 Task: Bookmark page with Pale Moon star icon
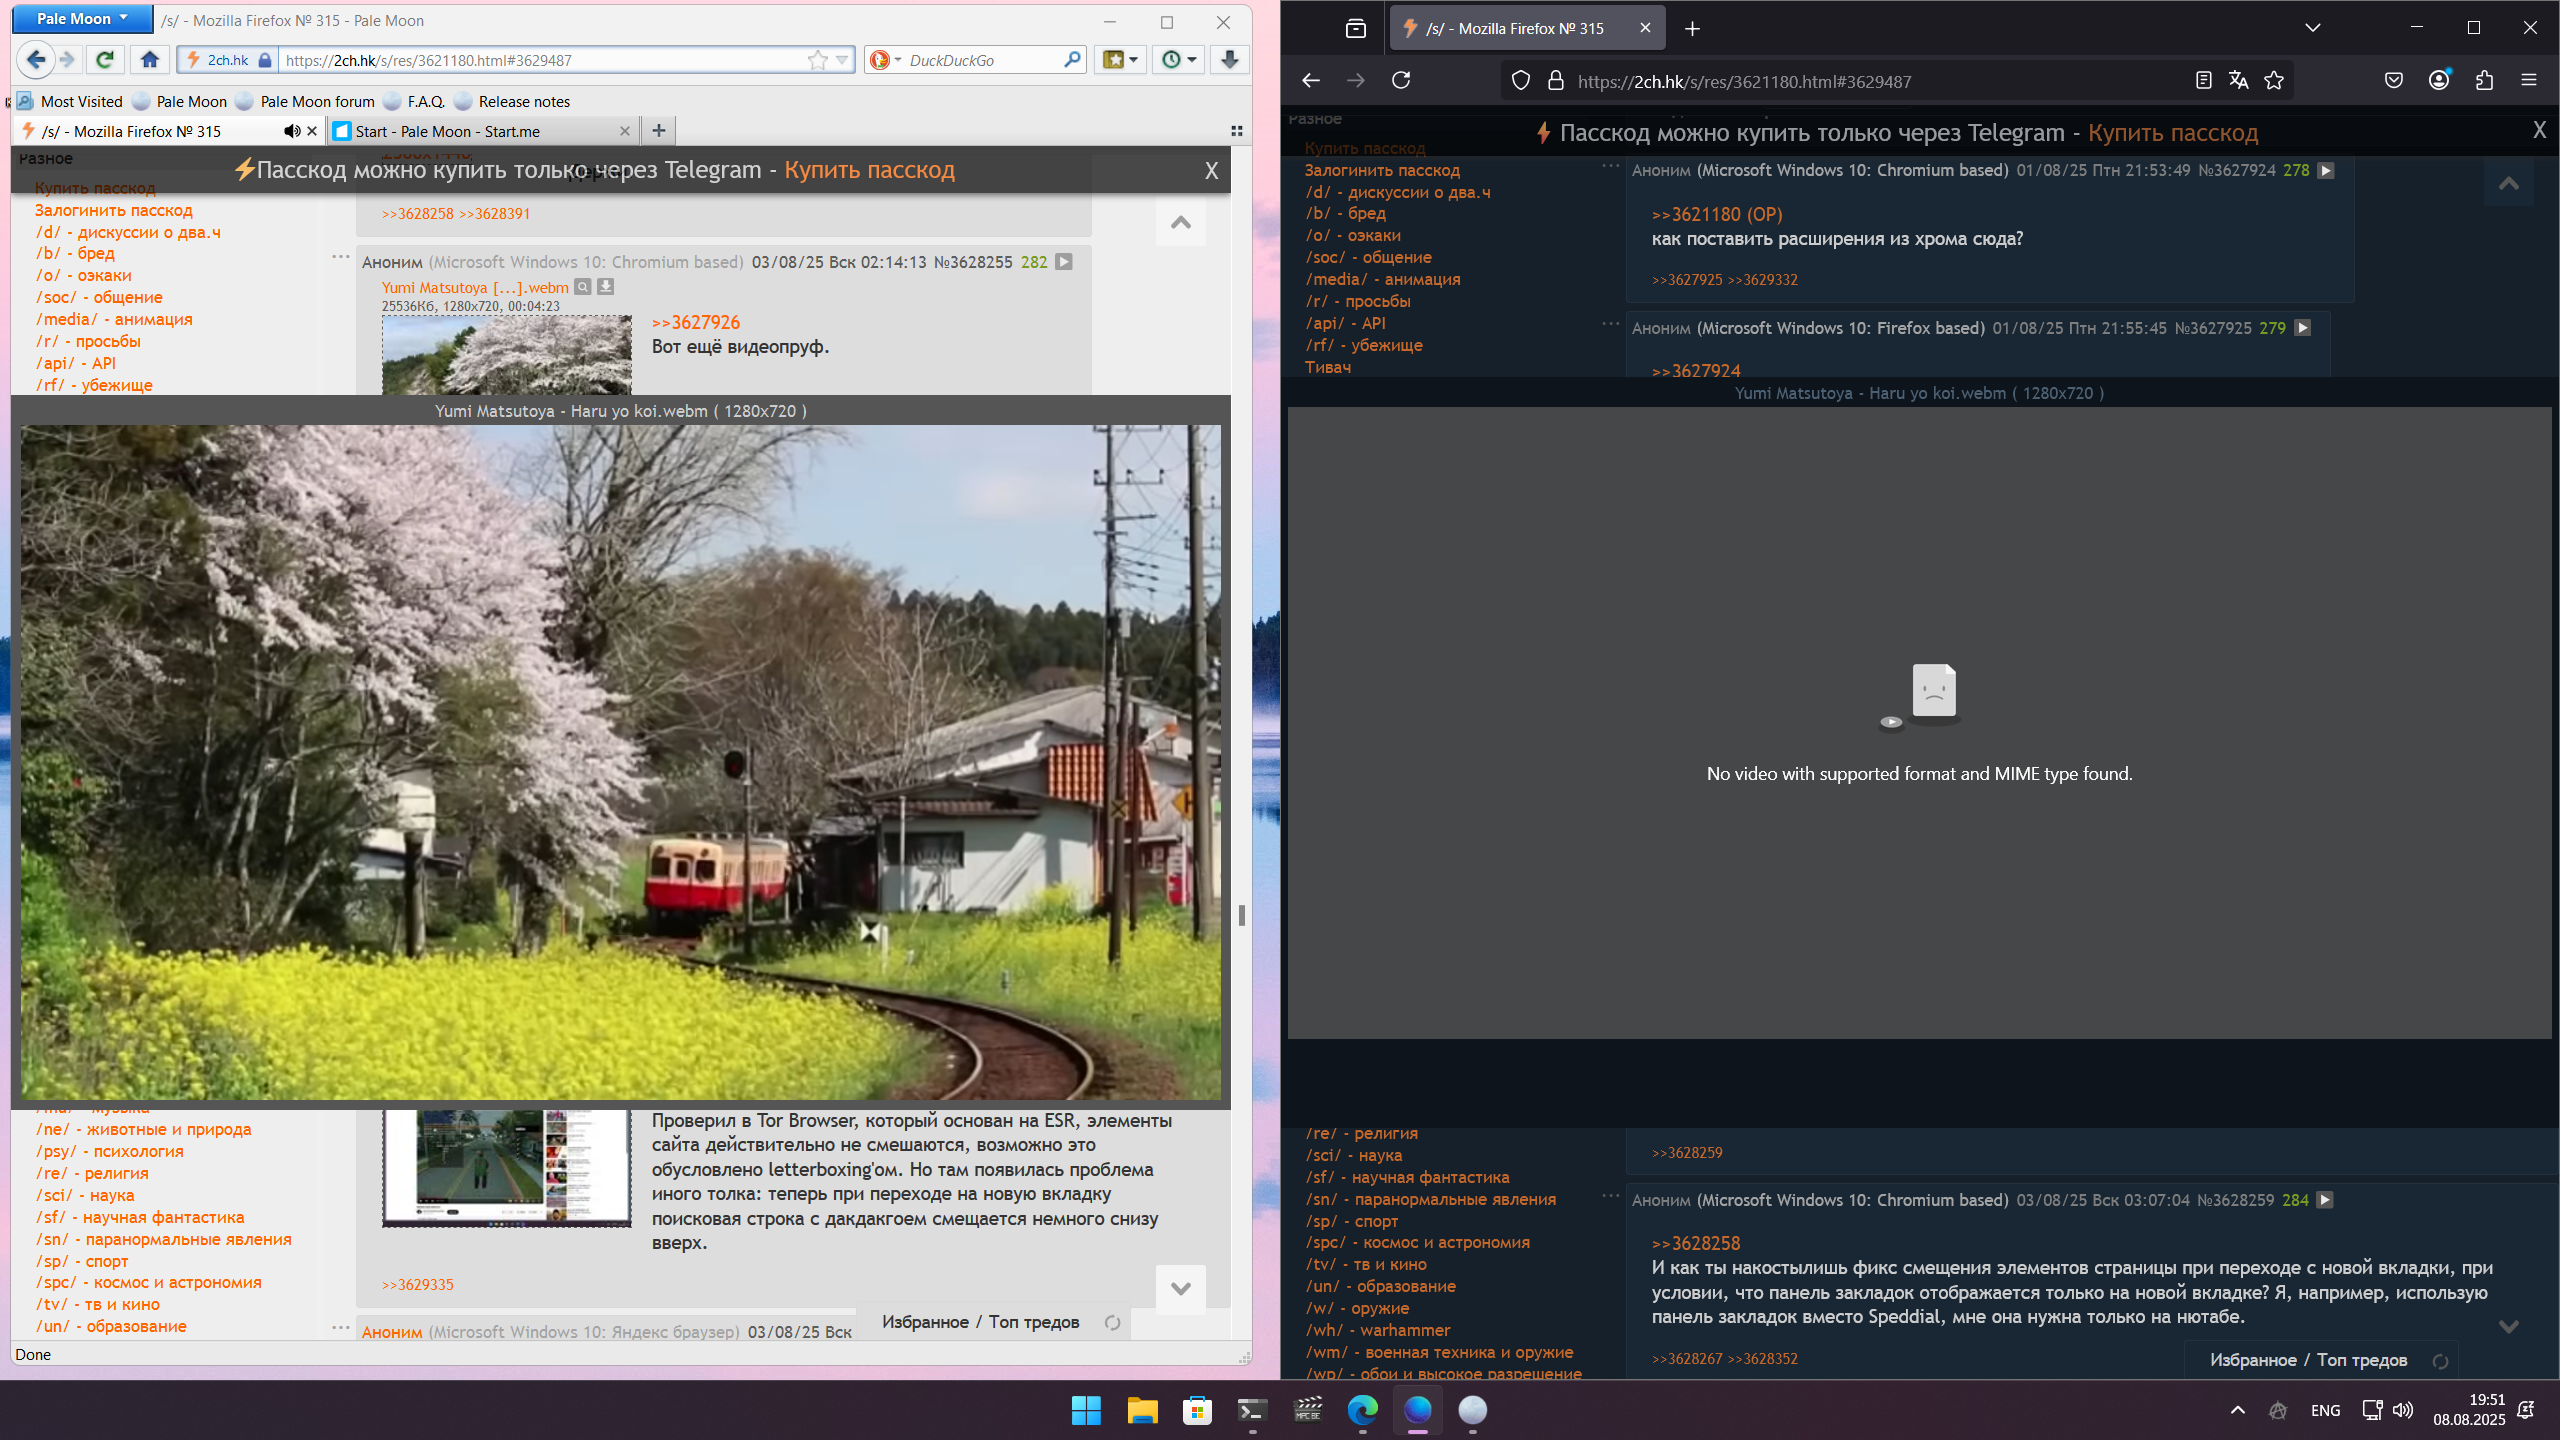coord(818,60)
